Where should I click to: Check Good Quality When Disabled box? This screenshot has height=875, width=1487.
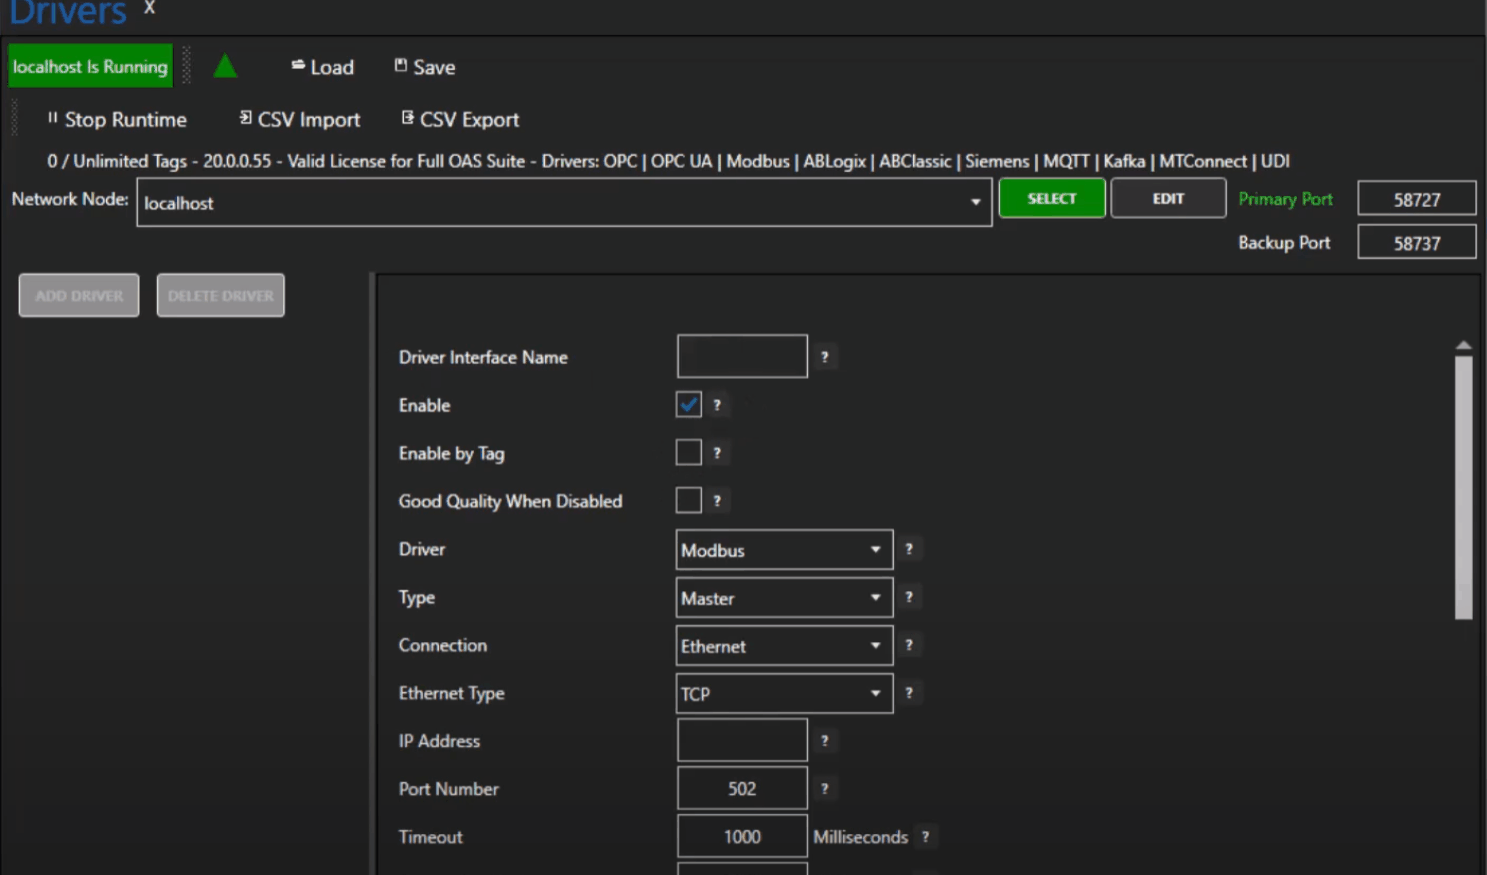click(x=688, y=500)
